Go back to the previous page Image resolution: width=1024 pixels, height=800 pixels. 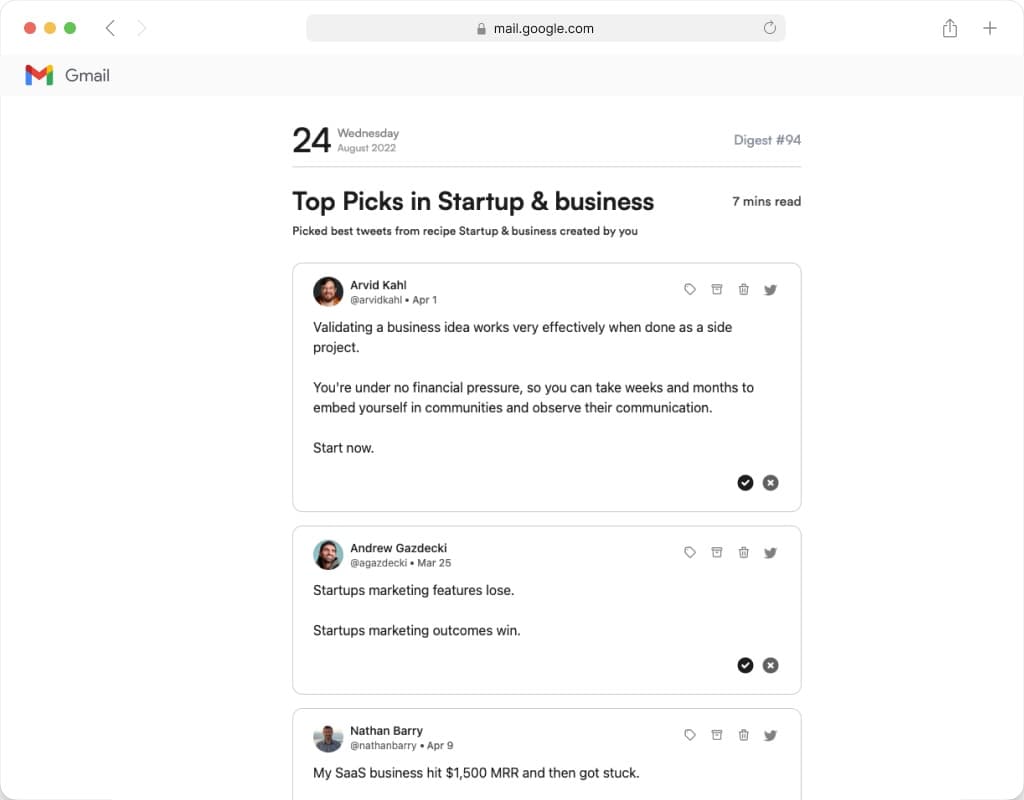coord(110,28)
